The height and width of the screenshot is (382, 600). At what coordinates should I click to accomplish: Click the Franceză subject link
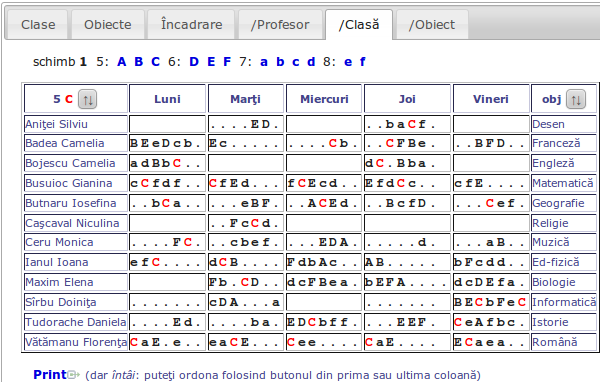[x=556, y=143]
